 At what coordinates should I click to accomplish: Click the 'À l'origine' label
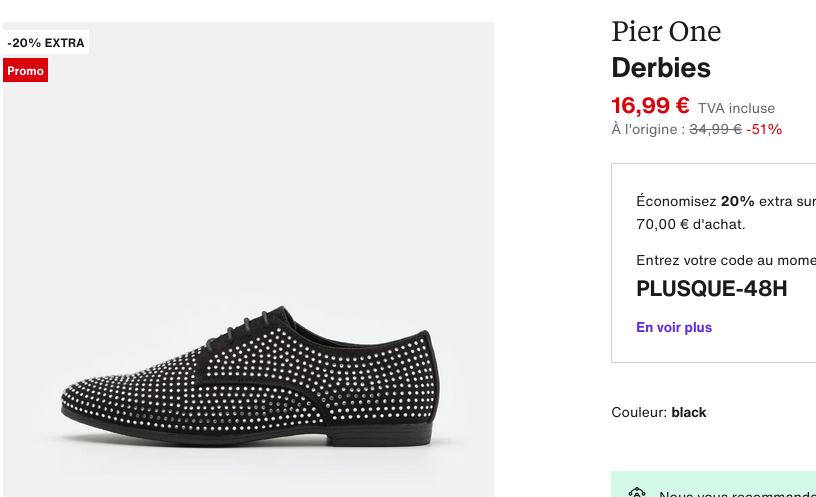(x=647, y=129)
